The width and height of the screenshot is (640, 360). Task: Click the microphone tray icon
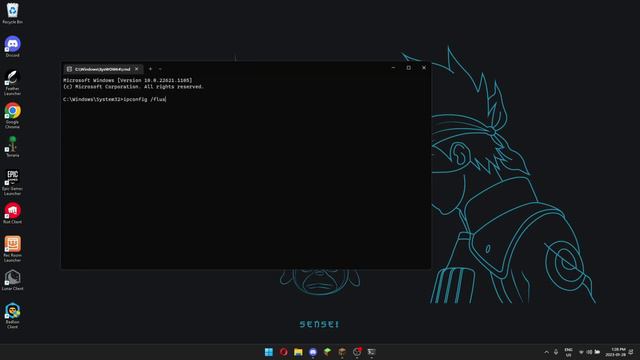(x=556, y=352)
